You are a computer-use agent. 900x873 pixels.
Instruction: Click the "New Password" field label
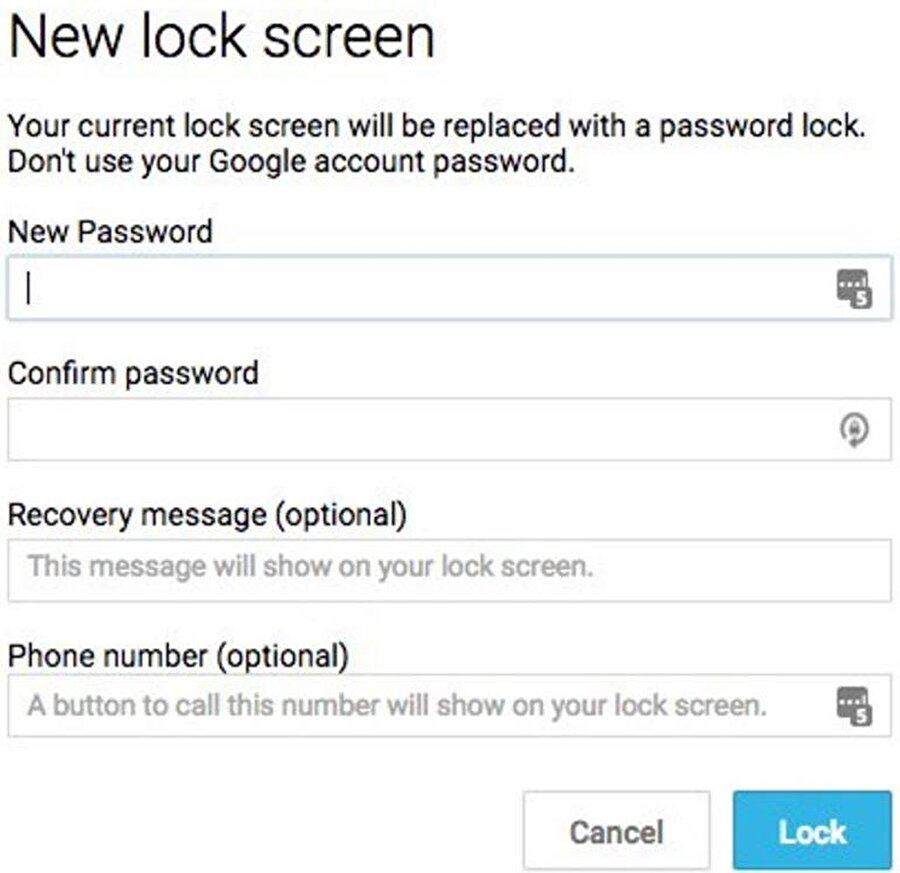[110, 232]
